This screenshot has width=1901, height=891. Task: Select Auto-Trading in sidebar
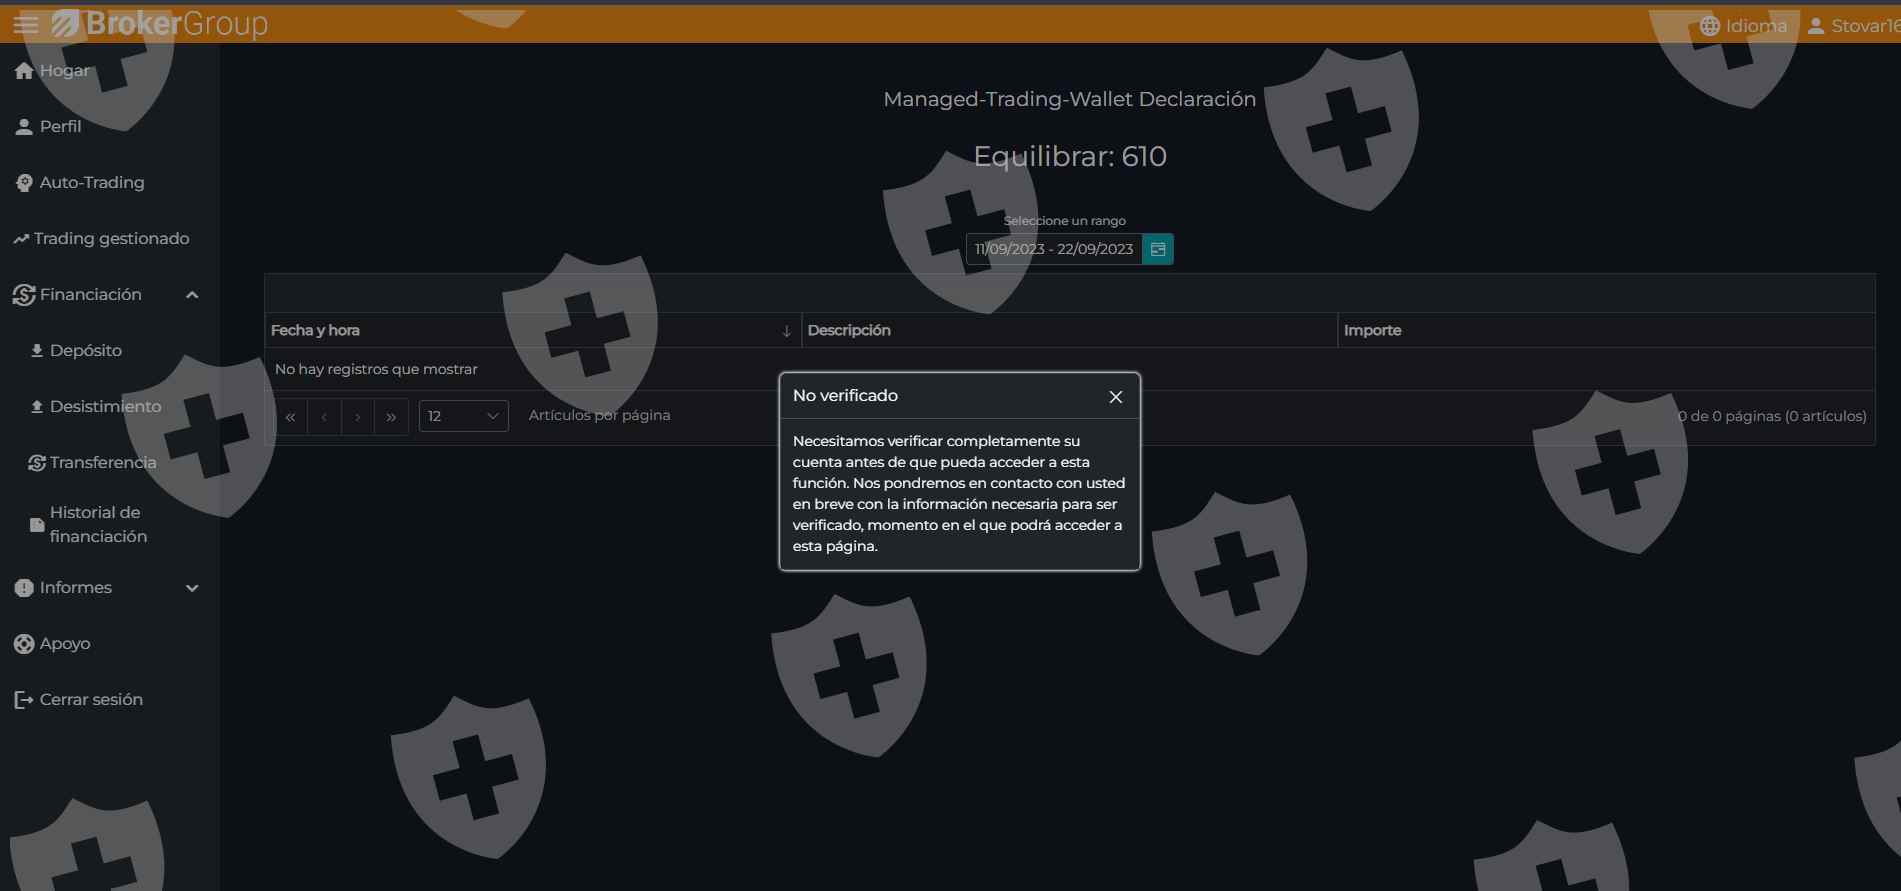[x=91, y=183]
